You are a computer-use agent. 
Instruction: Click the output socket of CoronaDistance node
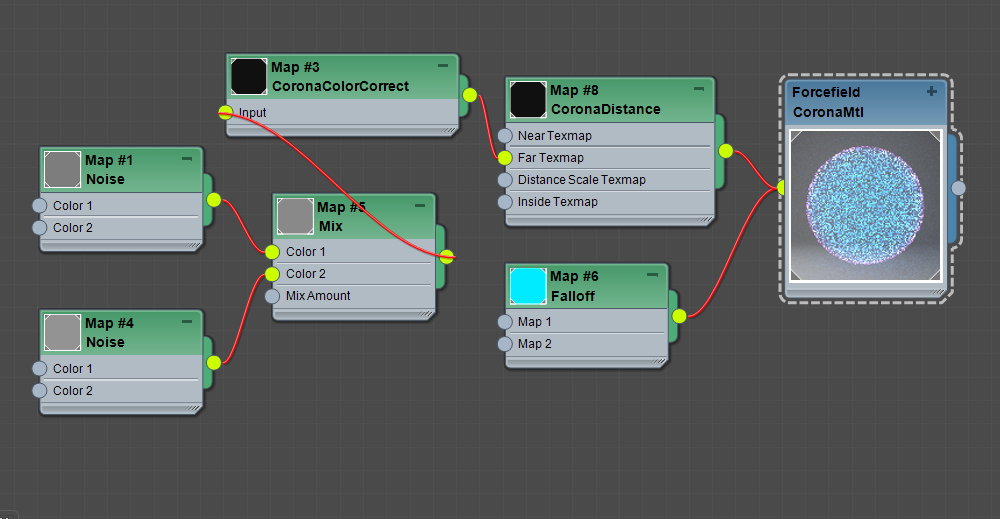[726, 151]
